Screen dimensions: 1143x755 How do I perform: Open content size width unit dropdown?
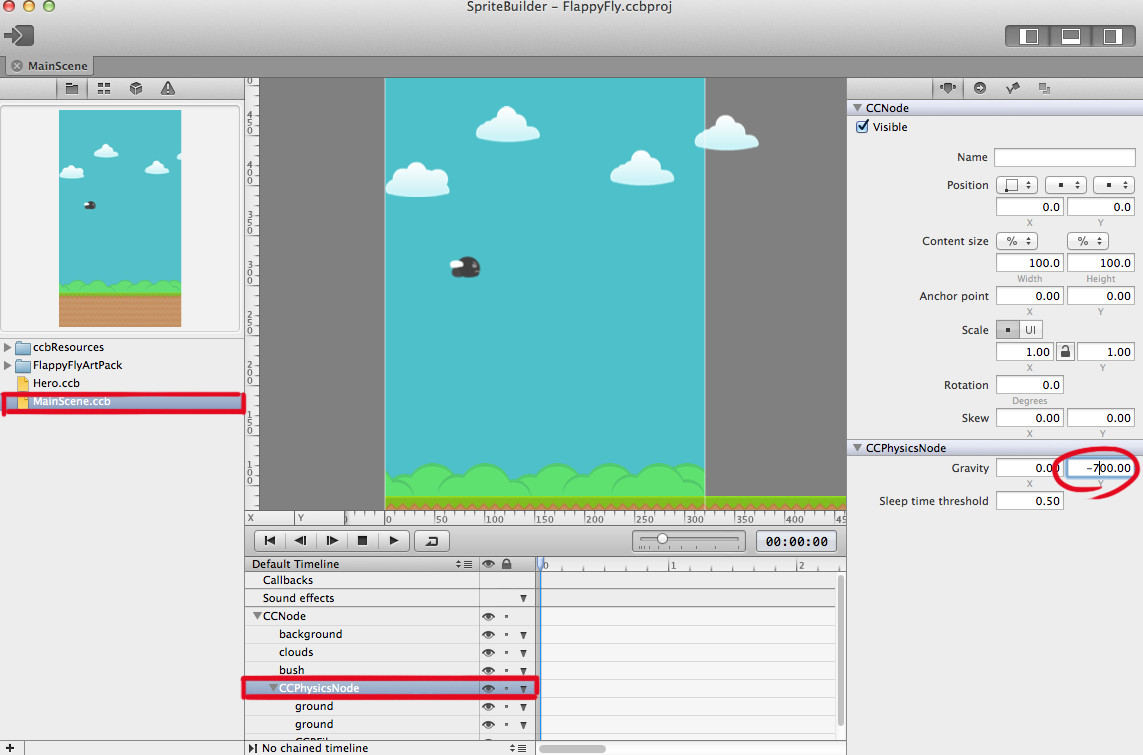click(1017, 241)
